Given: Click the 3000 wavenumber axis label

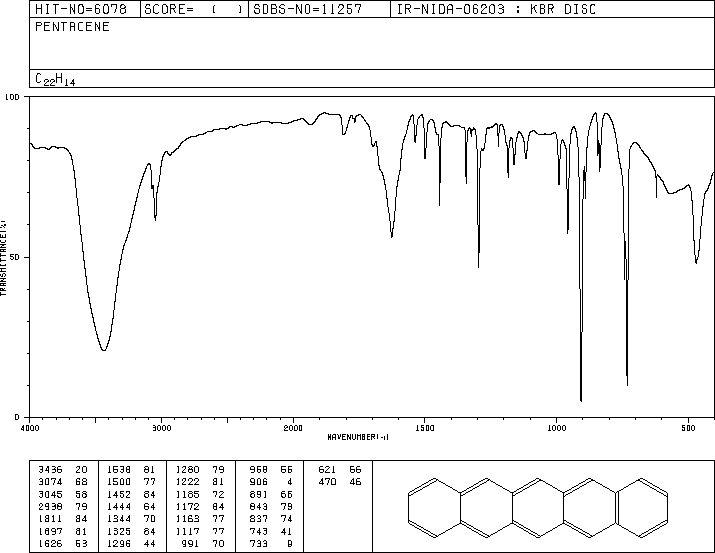Looking at the screenshot, I should point(162,428).
